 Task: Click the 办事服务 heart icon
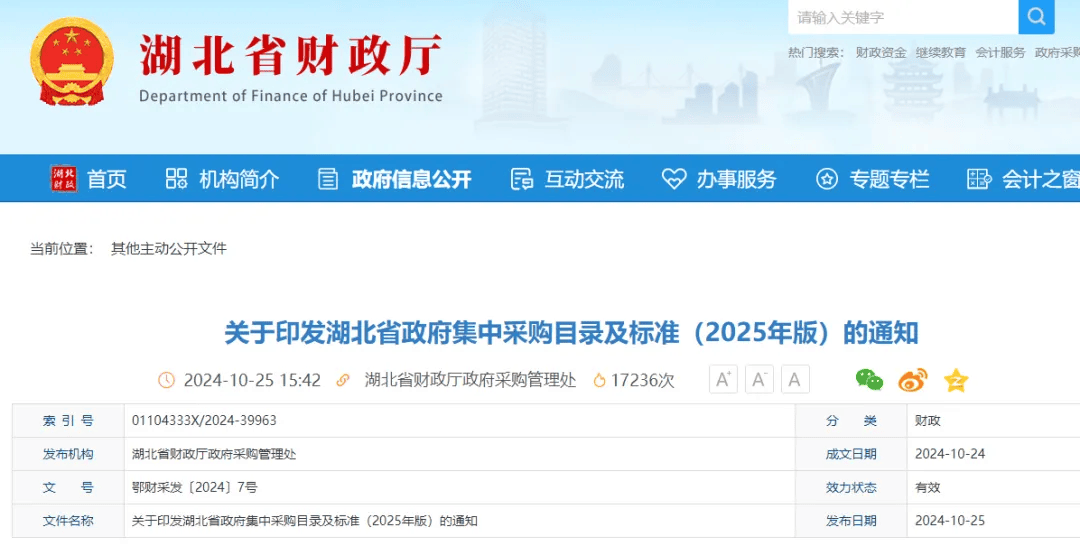click(674, 179)
